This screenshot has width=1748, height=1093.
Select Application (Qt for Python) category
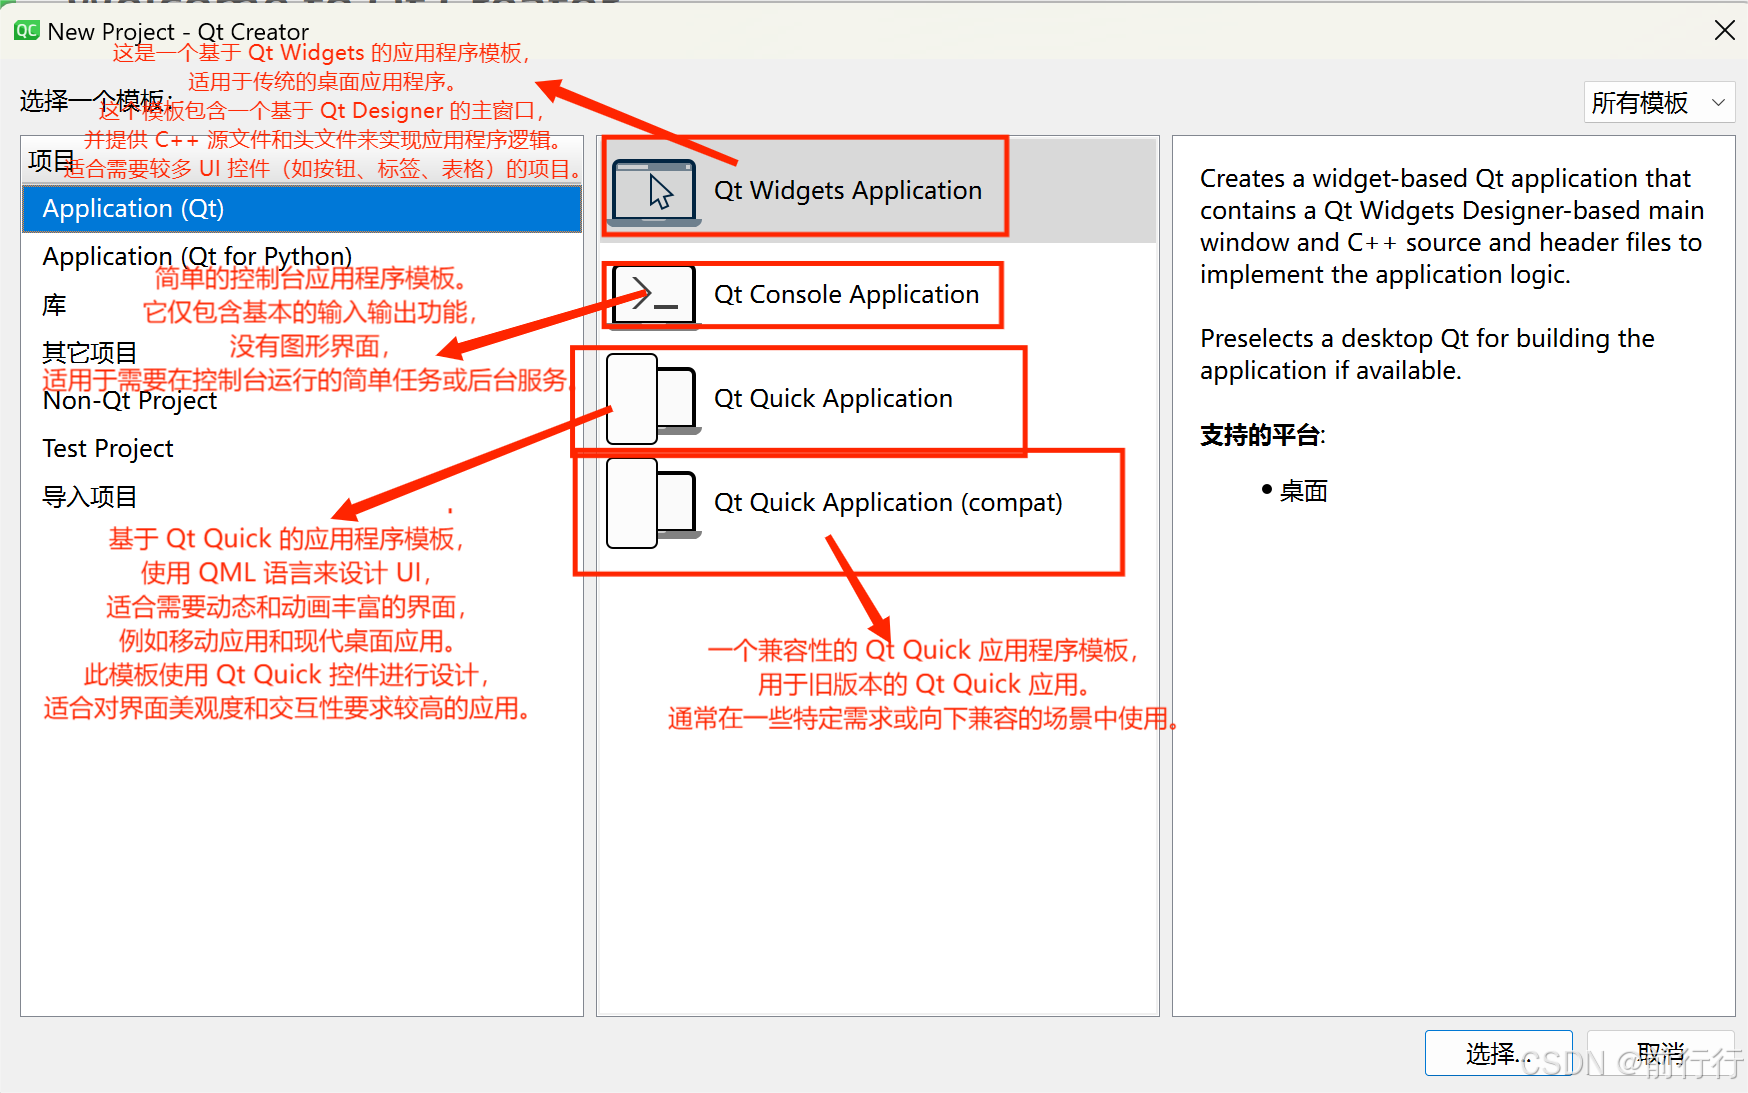tap(302, 256)
